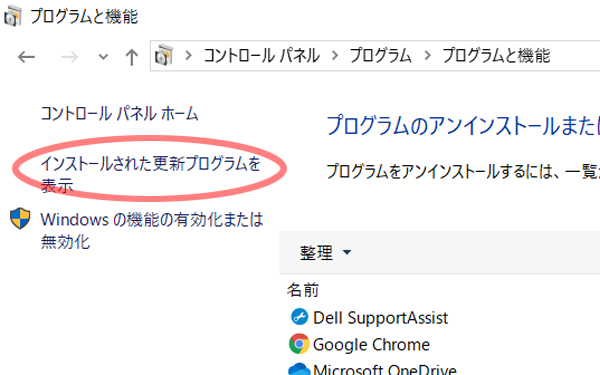Click the address bar Control Panel icon
Image resolution: width=600 pixels, height=375 pixels.
tap(164, 55)
